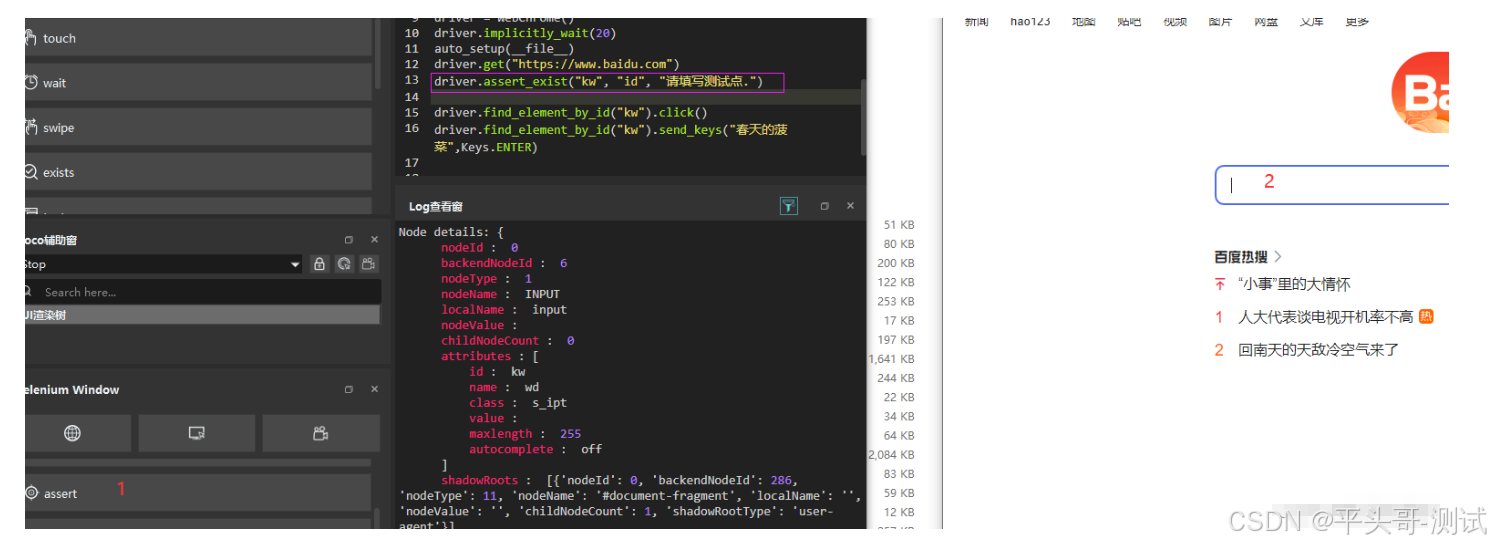Viewport: 1491px width, 547px height.
Task: Click the globe start-web button in Selenium Window
Action: tap(73, 433)
